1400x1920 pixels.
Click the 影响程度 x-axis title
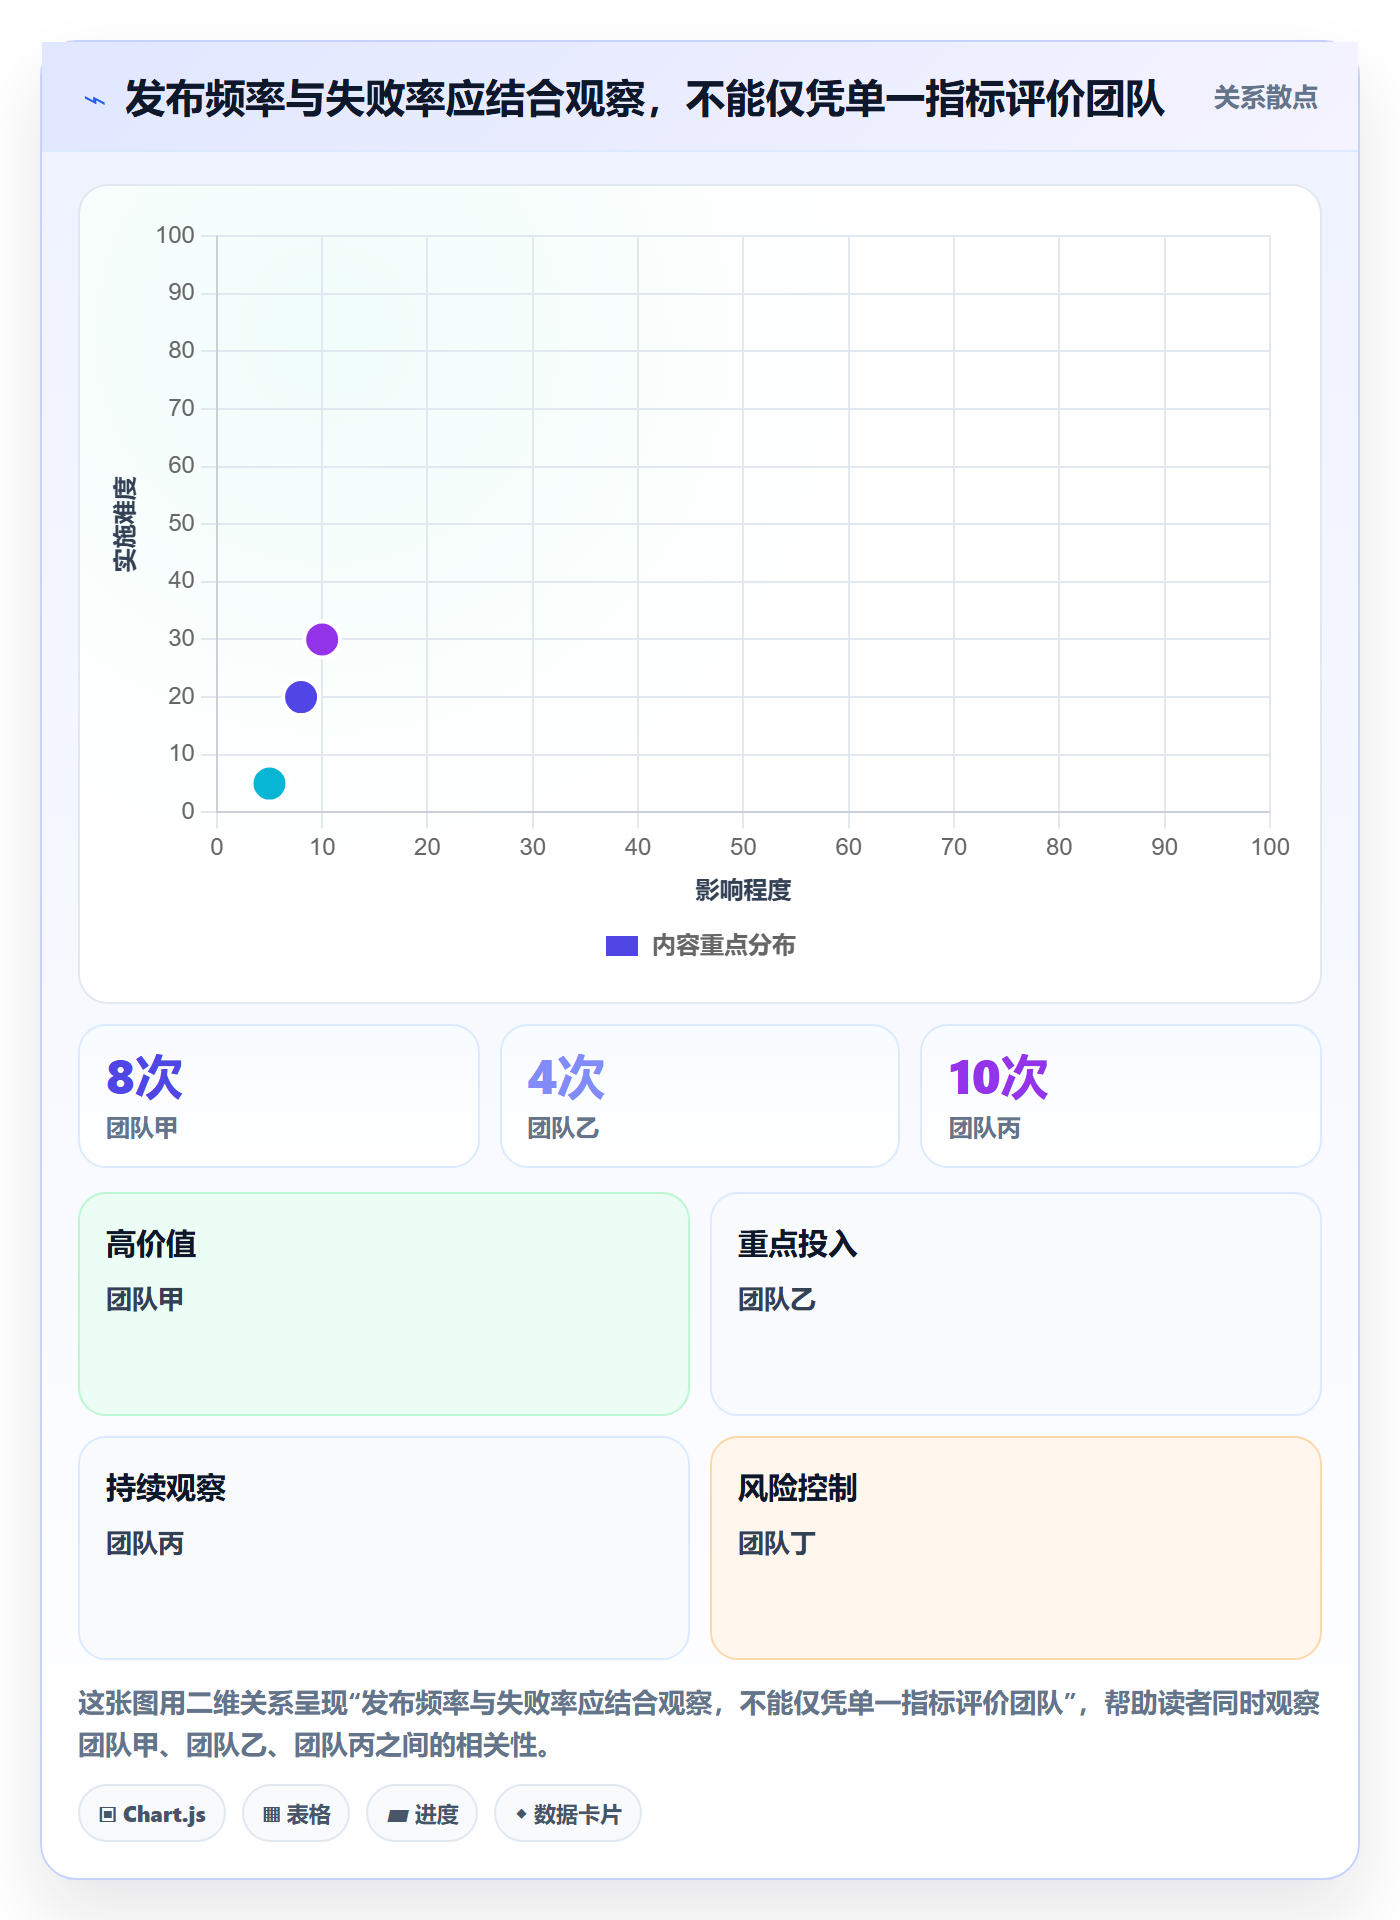pos(743,890)
